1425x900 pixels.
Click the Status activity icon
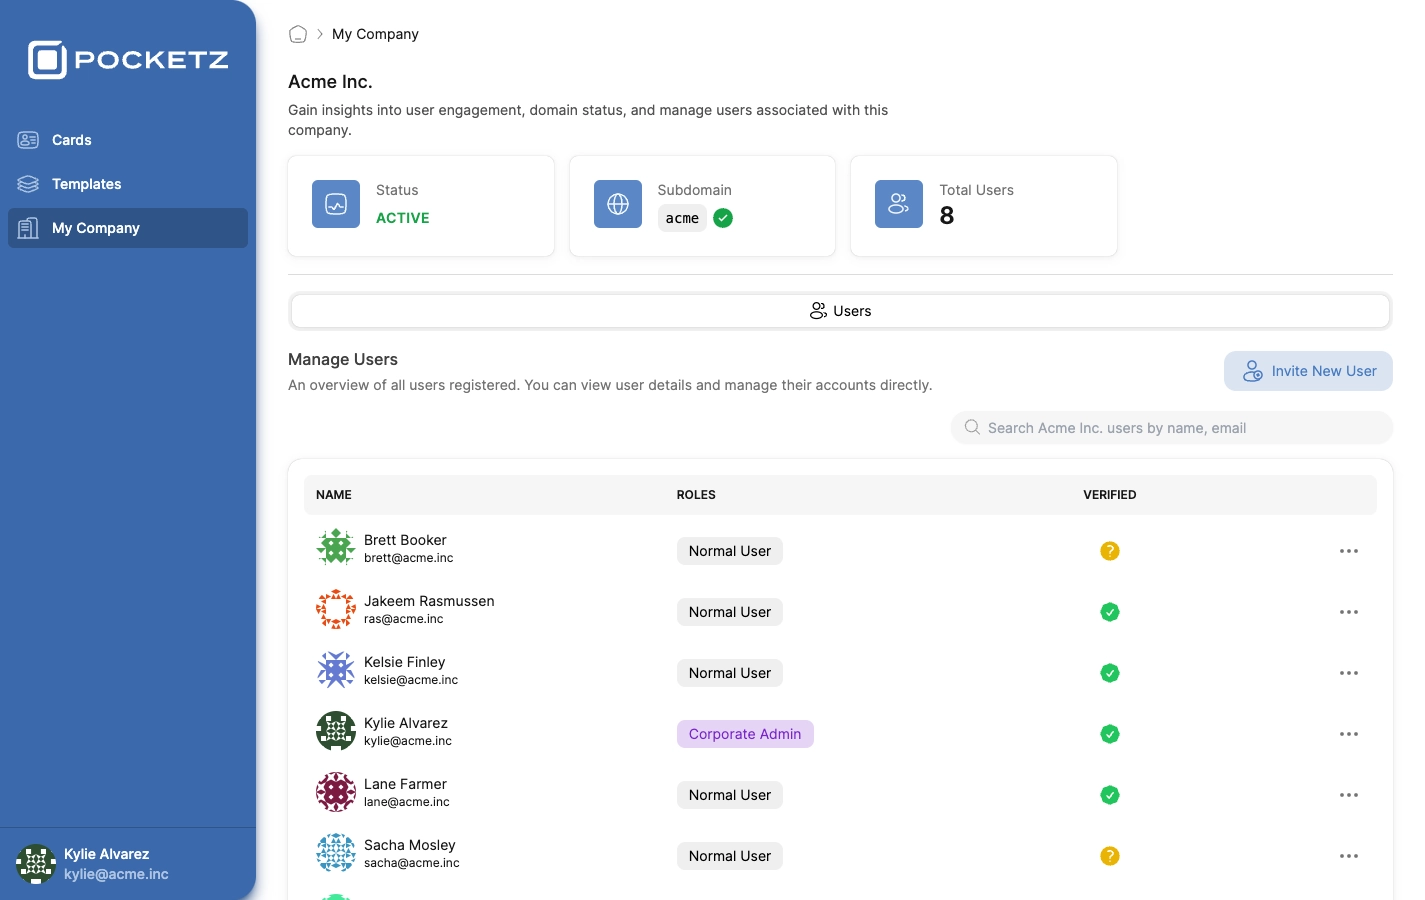(x=336, y=204)
